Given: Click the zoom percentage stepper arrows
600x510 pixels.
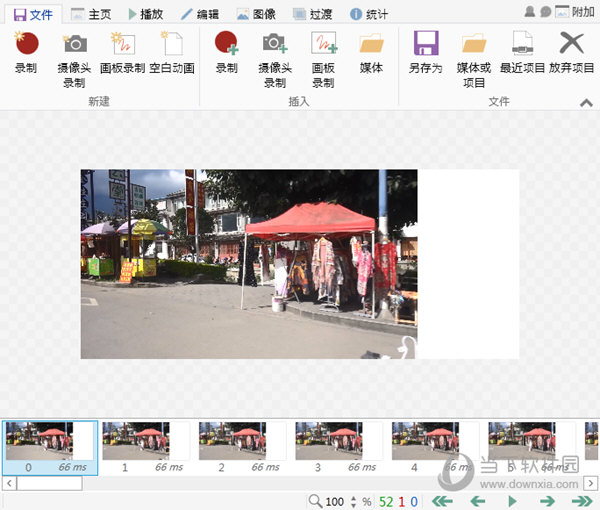Looking at the screenshot, I should [352, 501].
